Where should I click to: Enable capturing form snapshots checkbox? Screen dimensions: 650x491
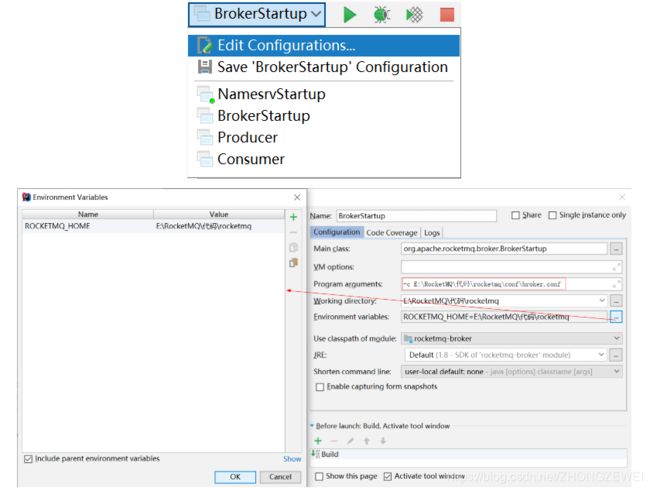pyautogui.click(x=320, y=387)
